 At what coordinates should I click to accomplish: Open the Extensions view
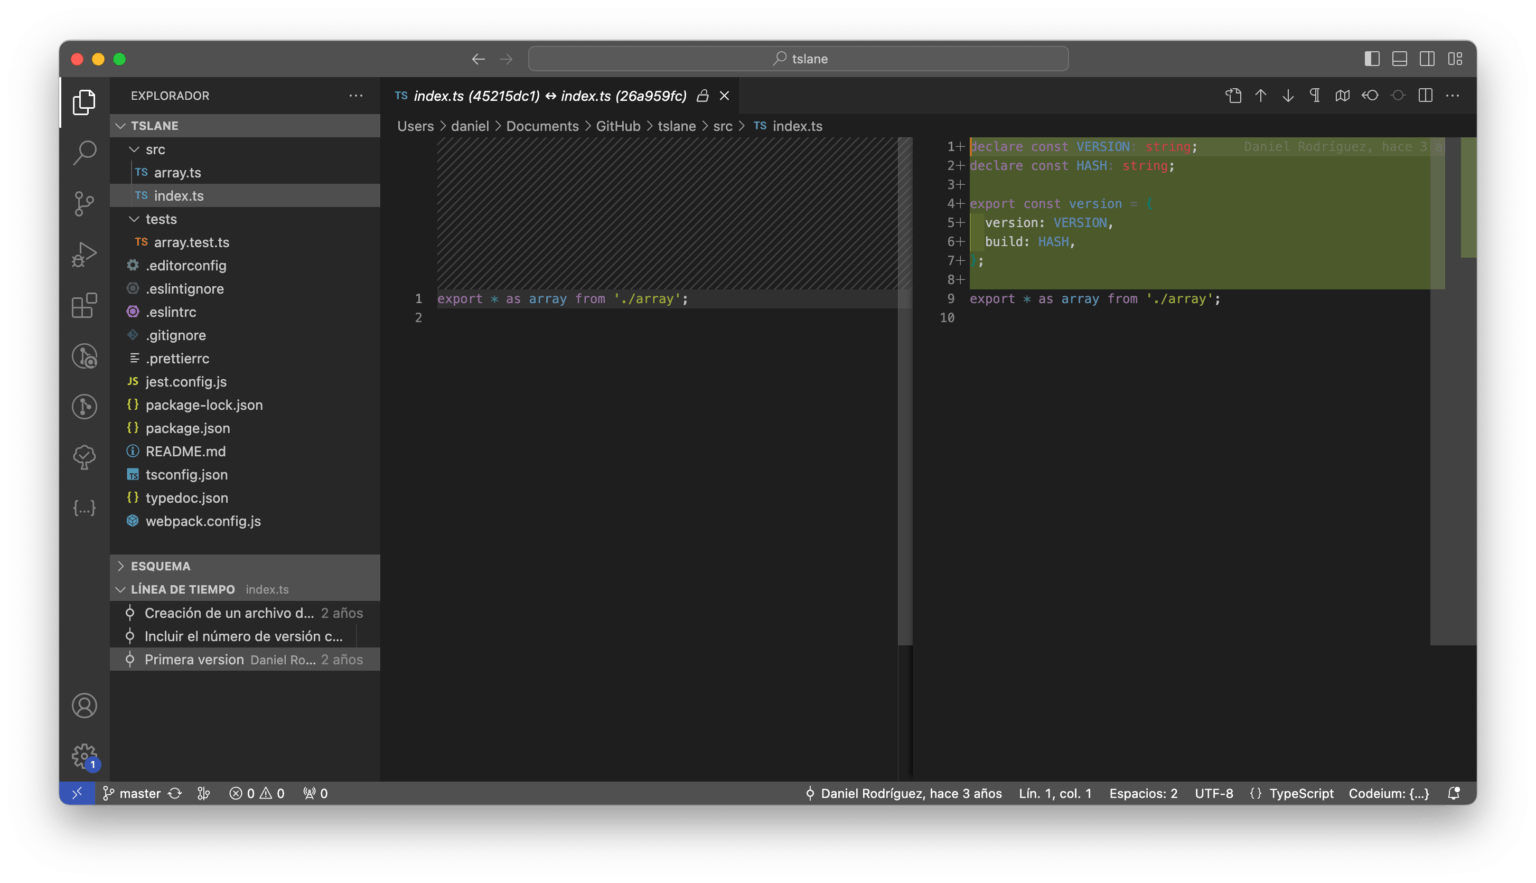84,305
